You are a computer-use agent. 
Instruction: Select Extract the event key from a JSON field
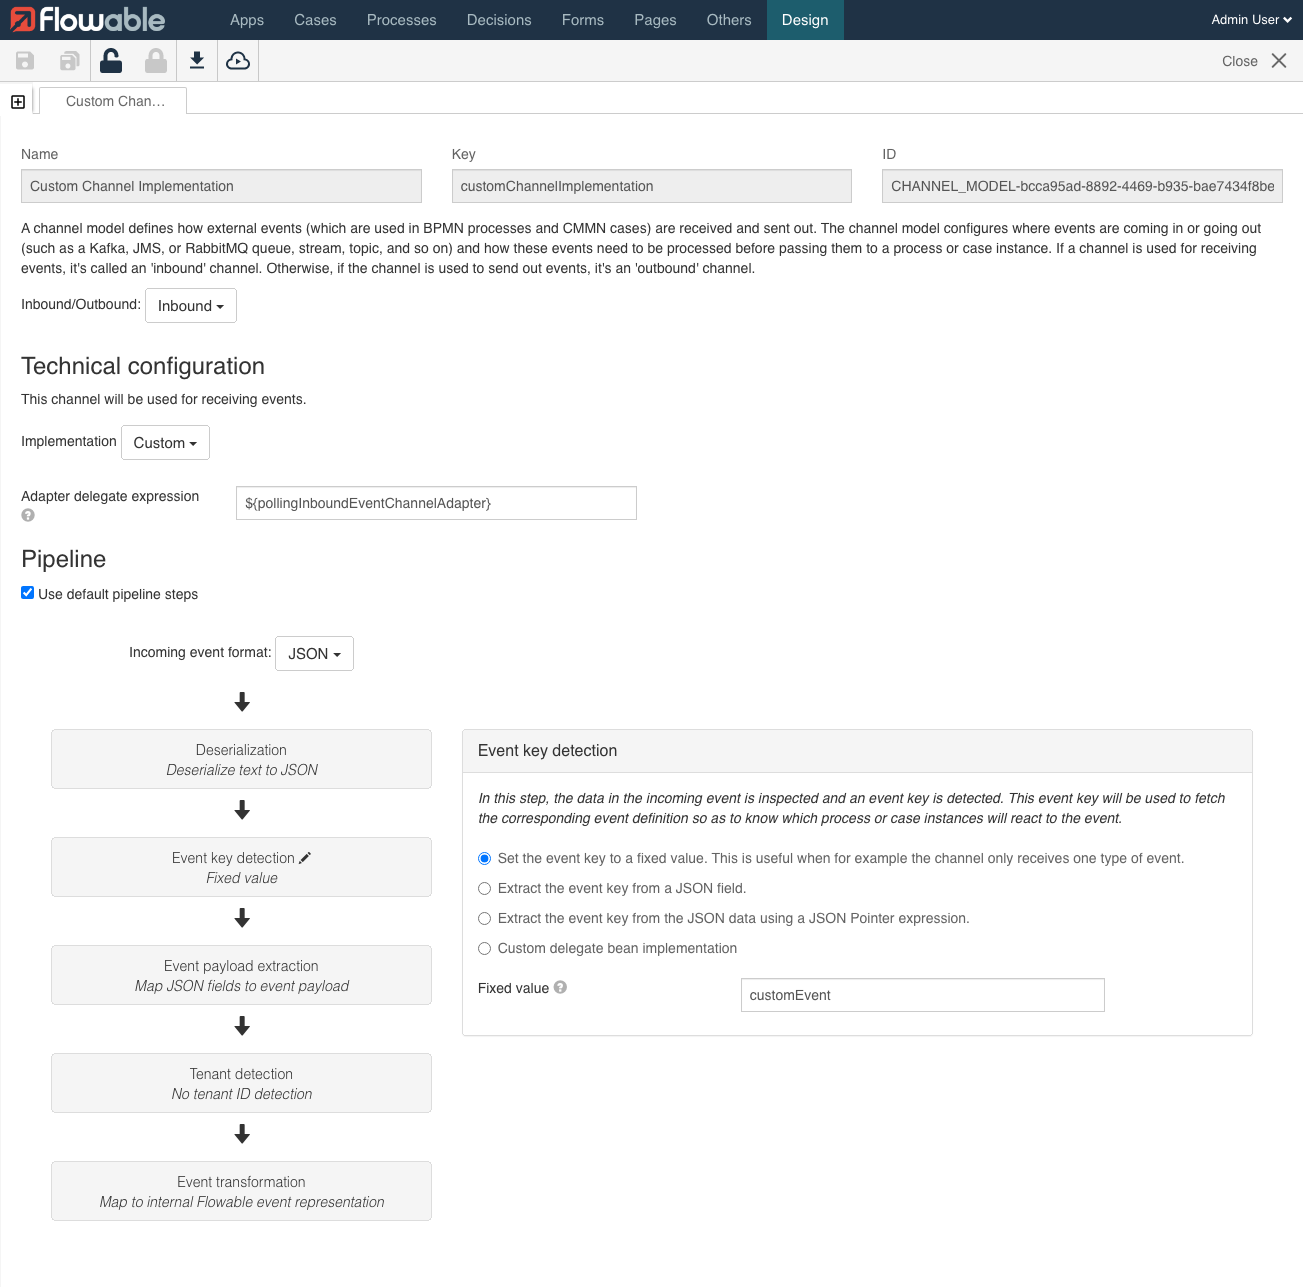click(484, 888)
